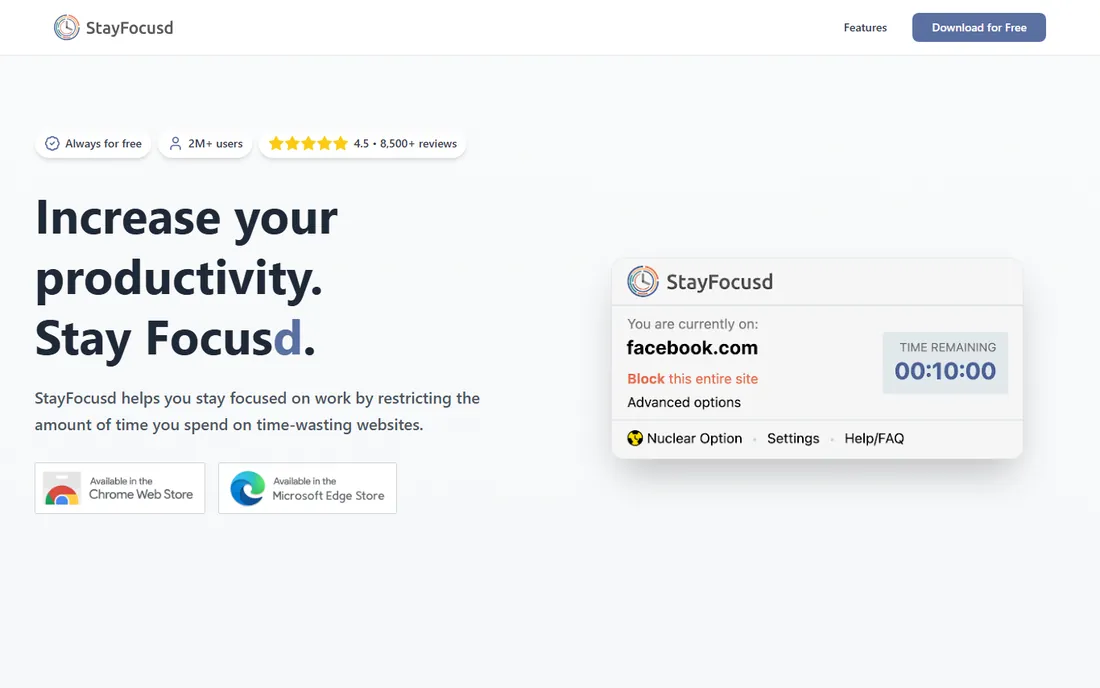Click the Chrome Web Store badge icon
This screenshot has width=1100, height=688.
point(62,488)
